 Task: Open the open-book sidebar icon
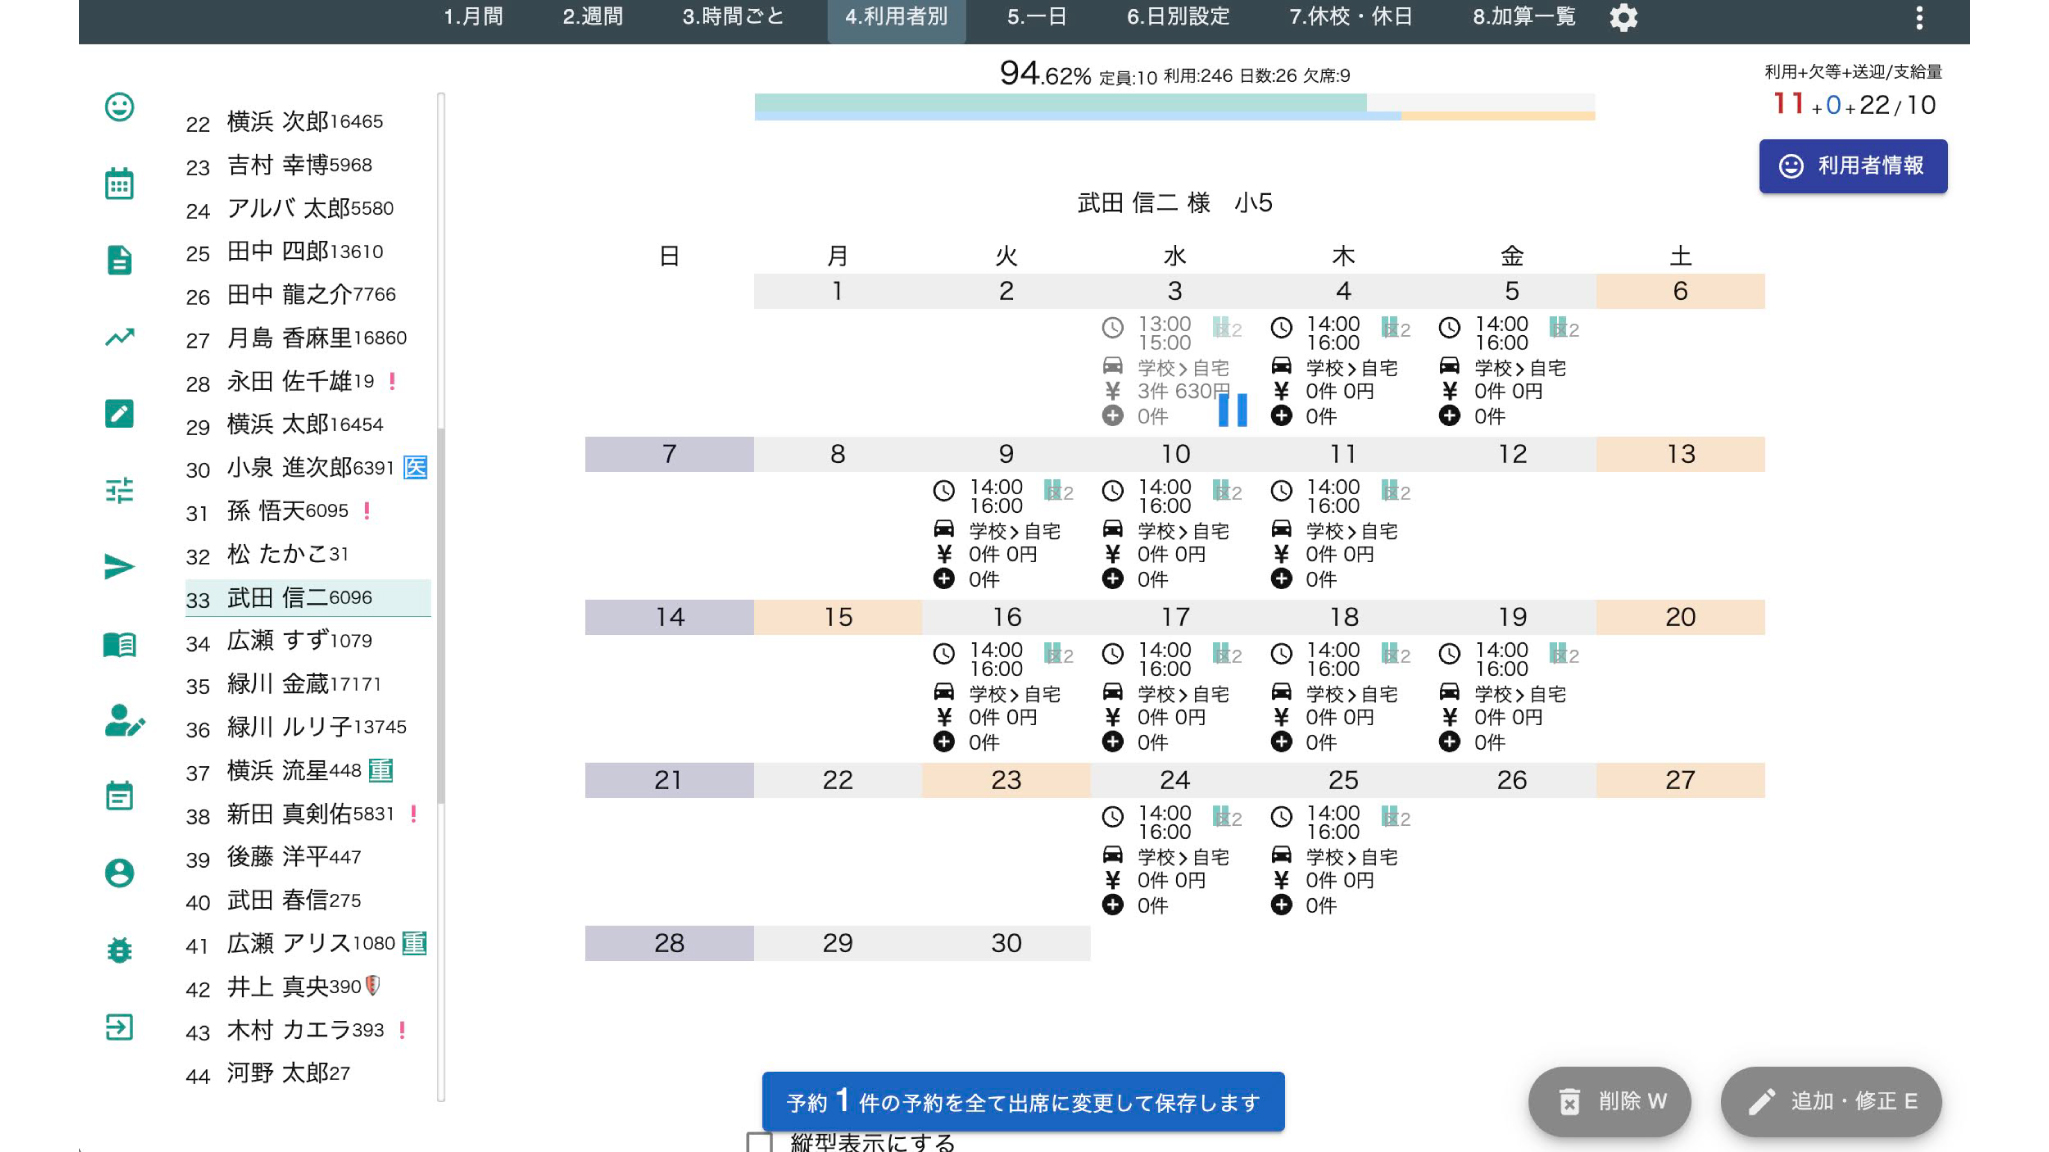pos(119,644)
